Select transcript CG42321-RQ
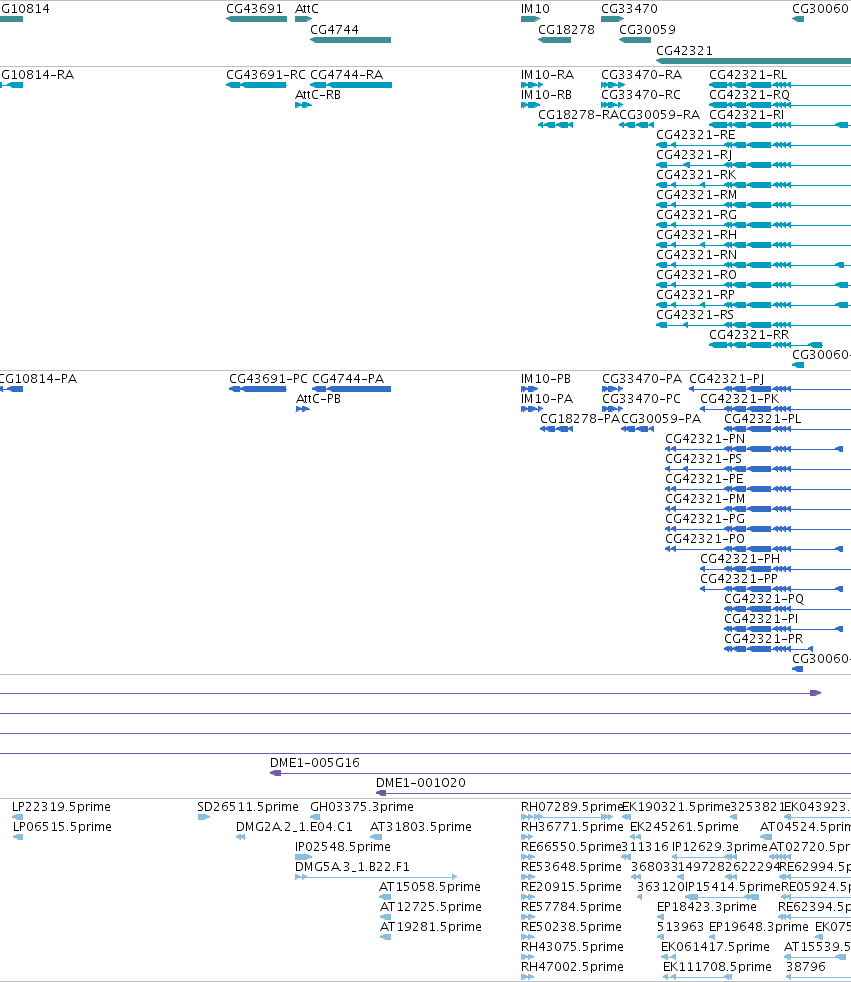Viewport: 851px width, 982px height. pyautogui.click(x=749, y=95)
